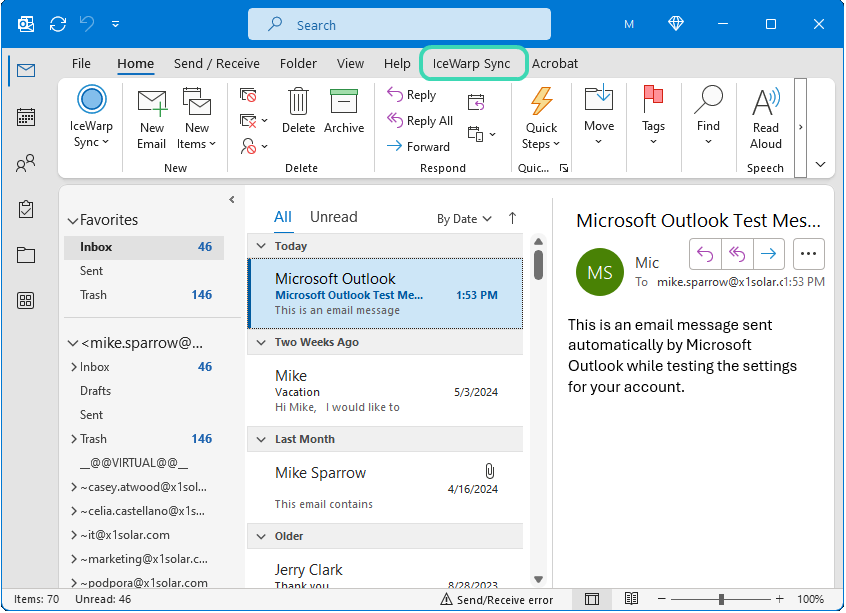
Task: Open the New Items dropdown
Action: click(x=196, y=120)
